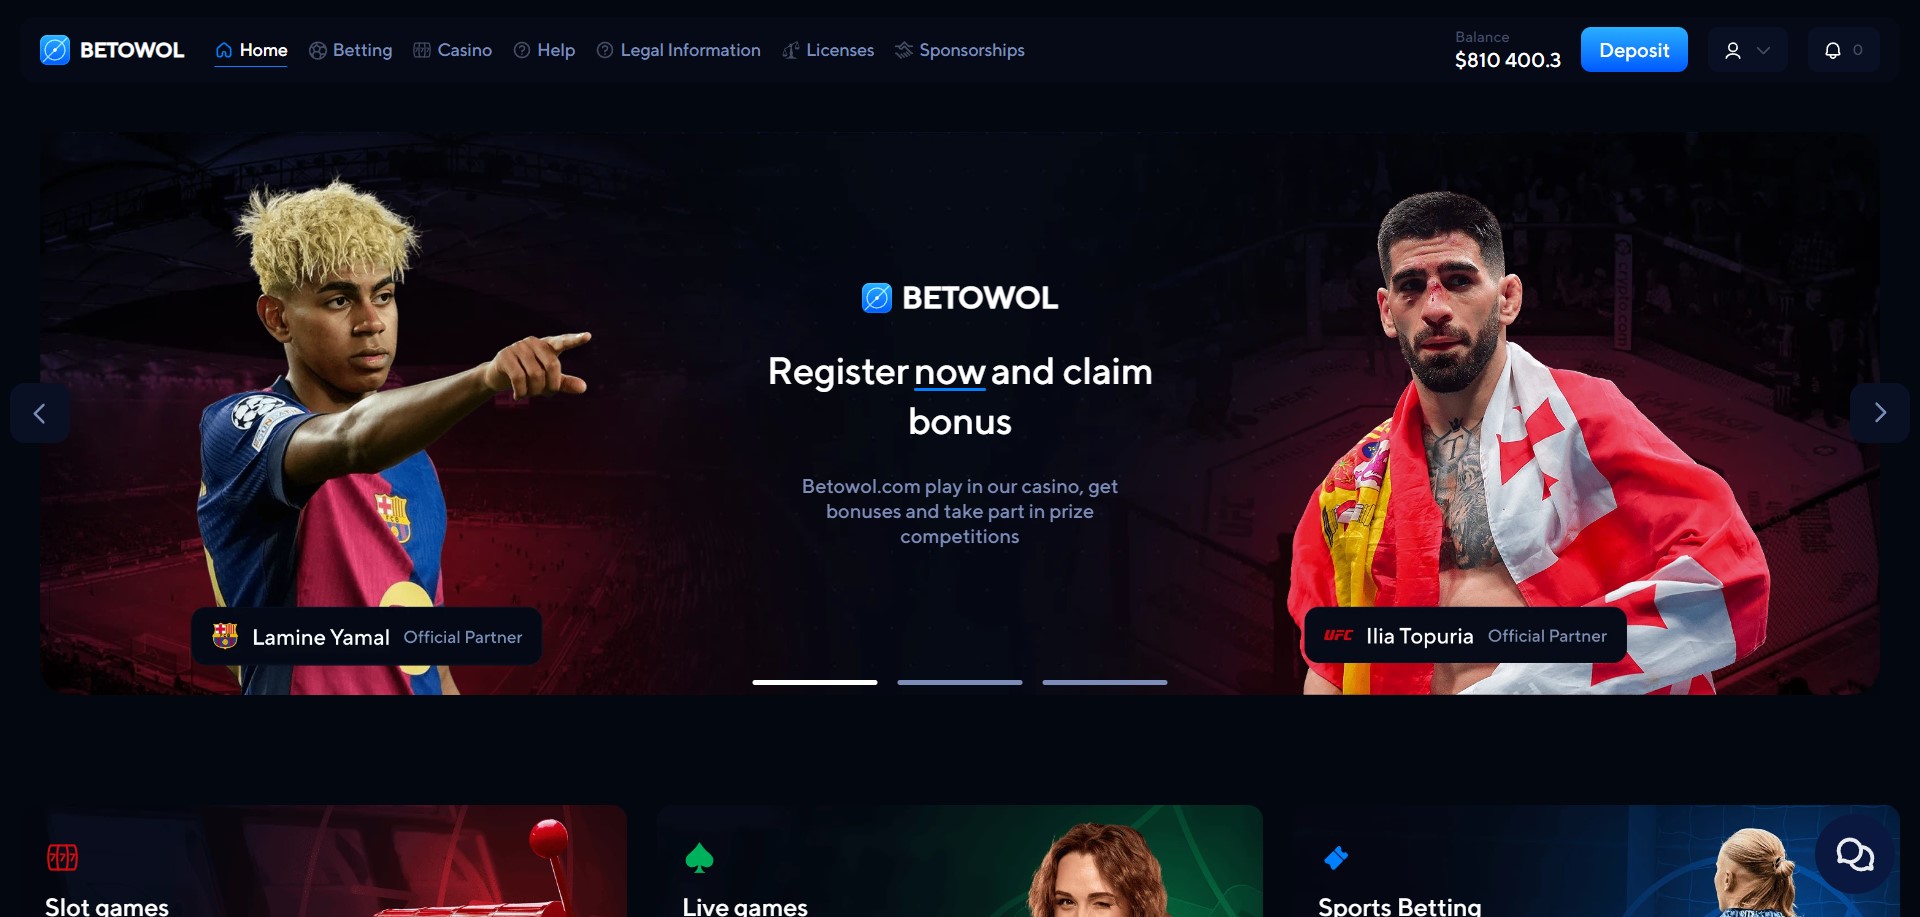Viewport: 1920px width, 917px height.
Task: Switch to the third carousel slide indicator
Action: [1105, 682]
